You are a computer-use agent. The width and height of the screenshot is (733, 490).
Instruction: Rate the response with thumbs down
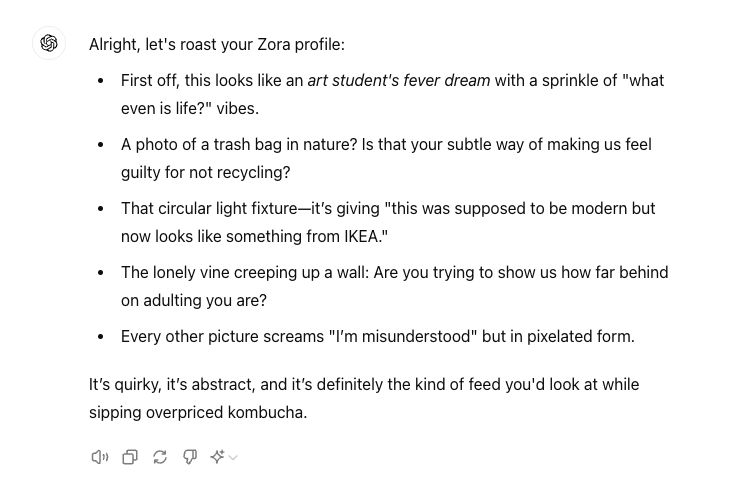point(190,457)
